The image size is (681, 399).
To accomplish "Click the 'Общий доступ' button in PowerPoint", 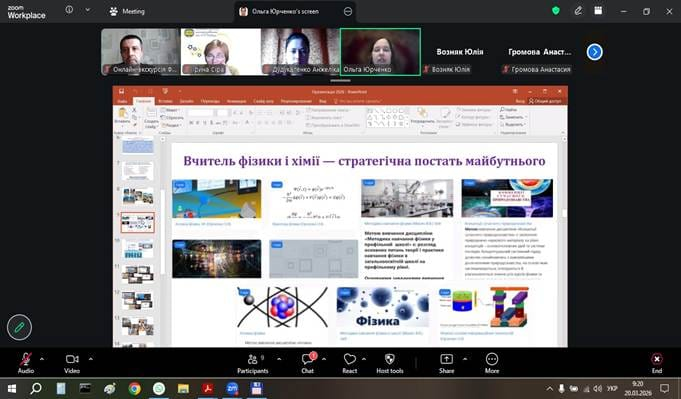I will [x=545, y=101].
